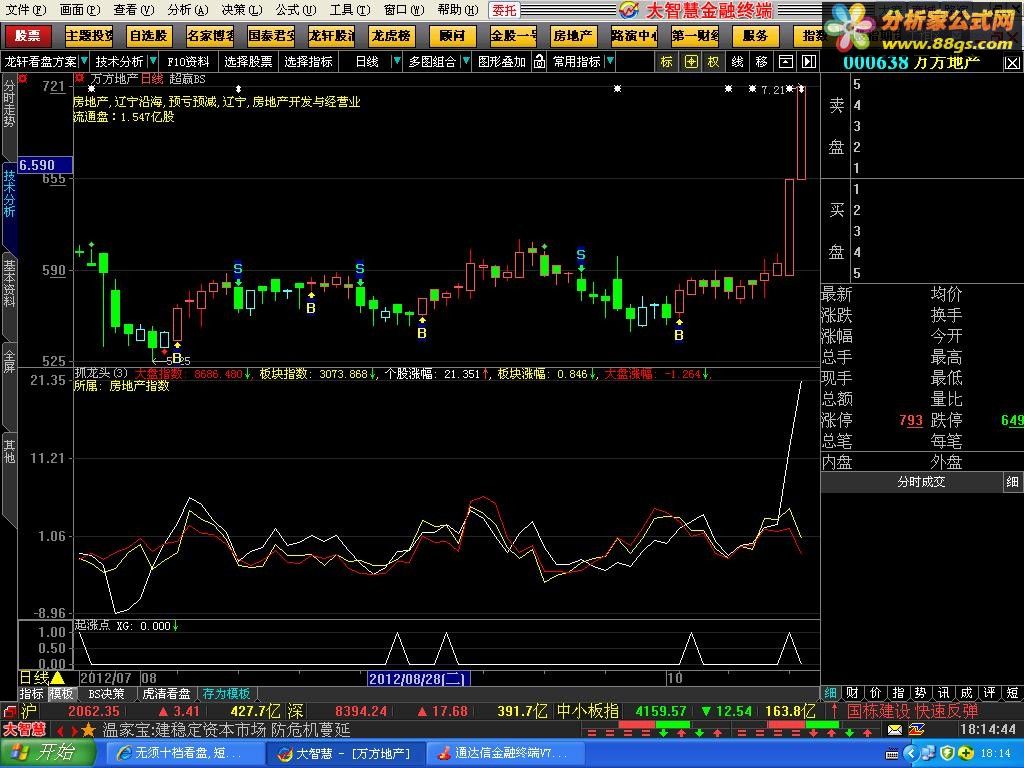Click the mail envelope status icon
Viewport: 1024px width, 768px height.
click(895, 729)
